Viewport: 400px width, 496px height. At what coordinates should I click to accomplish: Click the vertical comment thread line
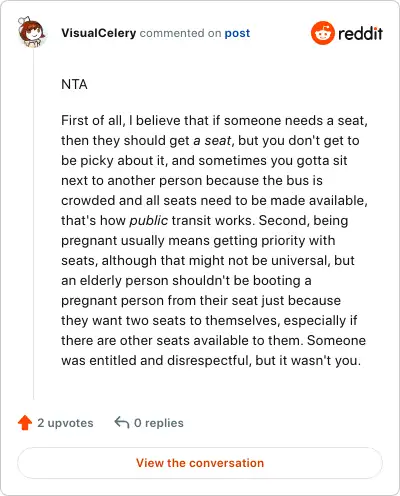[33, 223]
